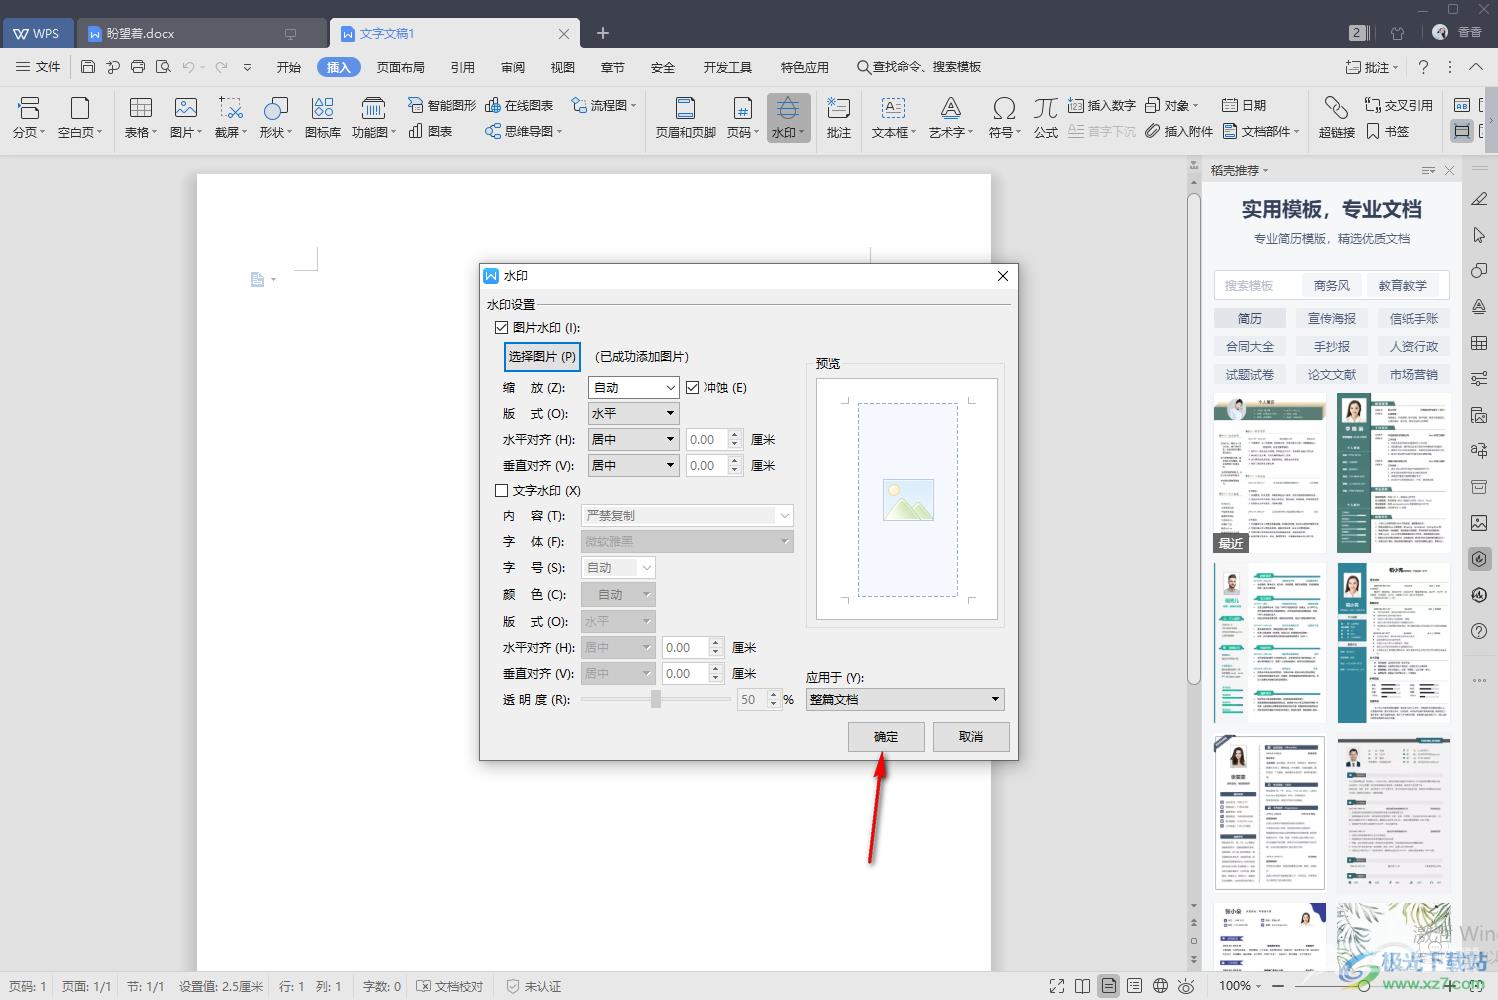Open the Icon Library (图标库)
The image size is (1498, 1000).
click(322, 117)
